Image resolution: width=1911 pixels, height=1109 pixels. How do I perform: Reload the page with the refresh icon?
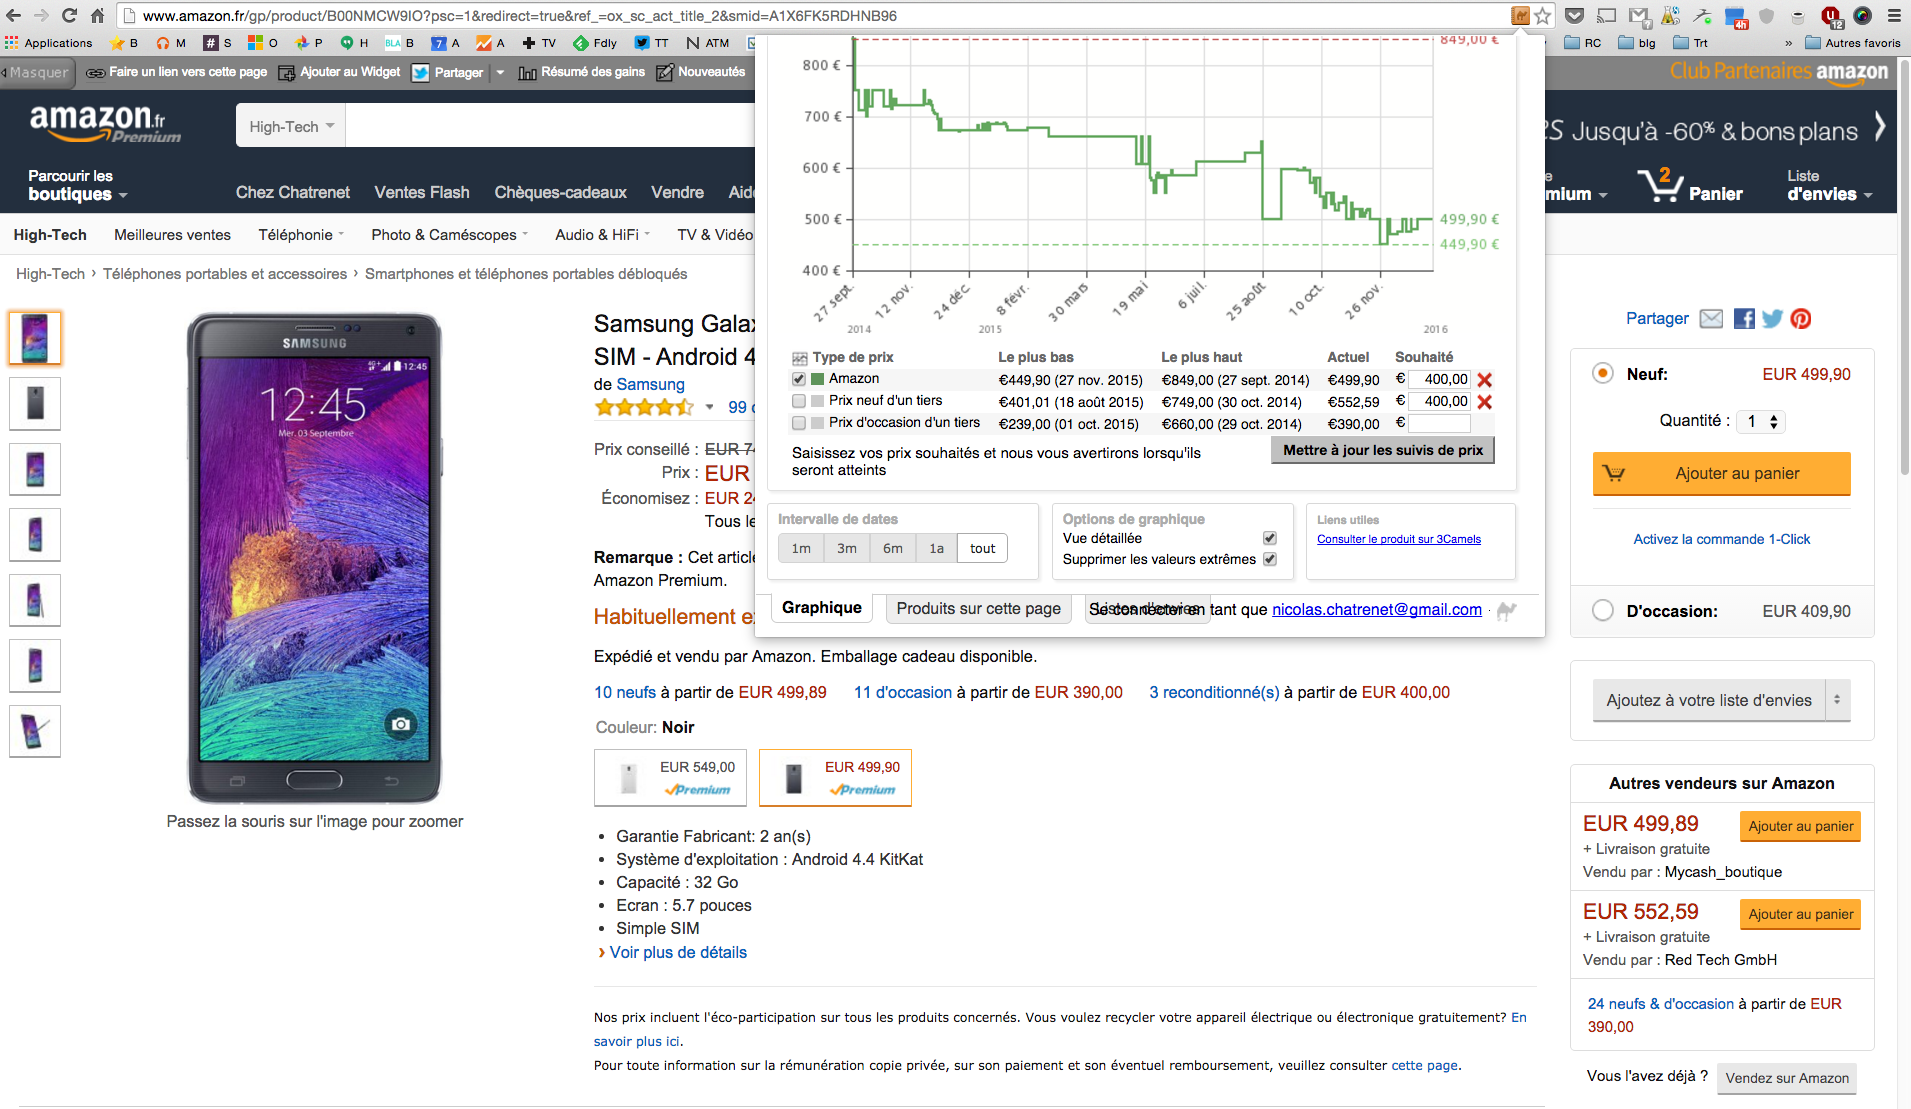[x=69, y=15]
